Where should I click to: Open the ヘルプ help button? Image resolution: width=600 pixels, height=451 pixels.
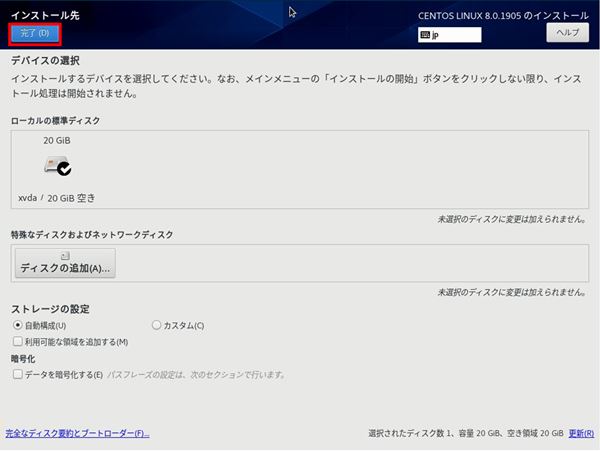(x=567, y=33)
